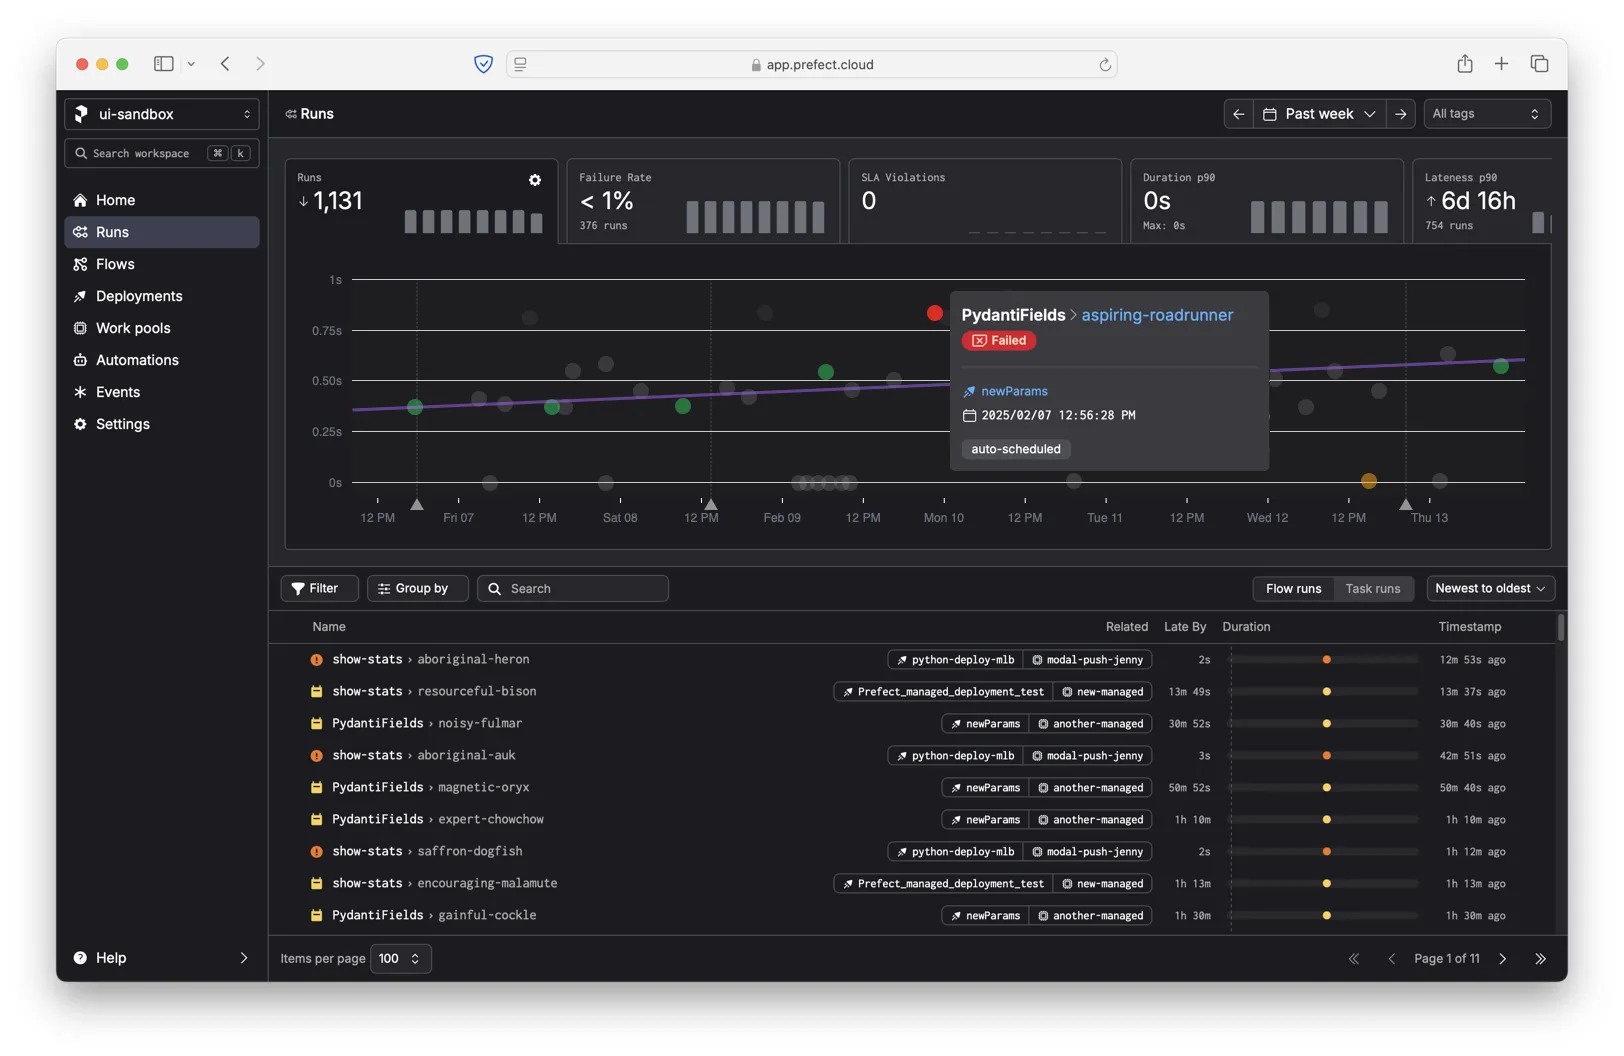The height and width of the screenshot is (1056, 1624).
Task: Click the red failed run dot on chart
Action: 935,313
